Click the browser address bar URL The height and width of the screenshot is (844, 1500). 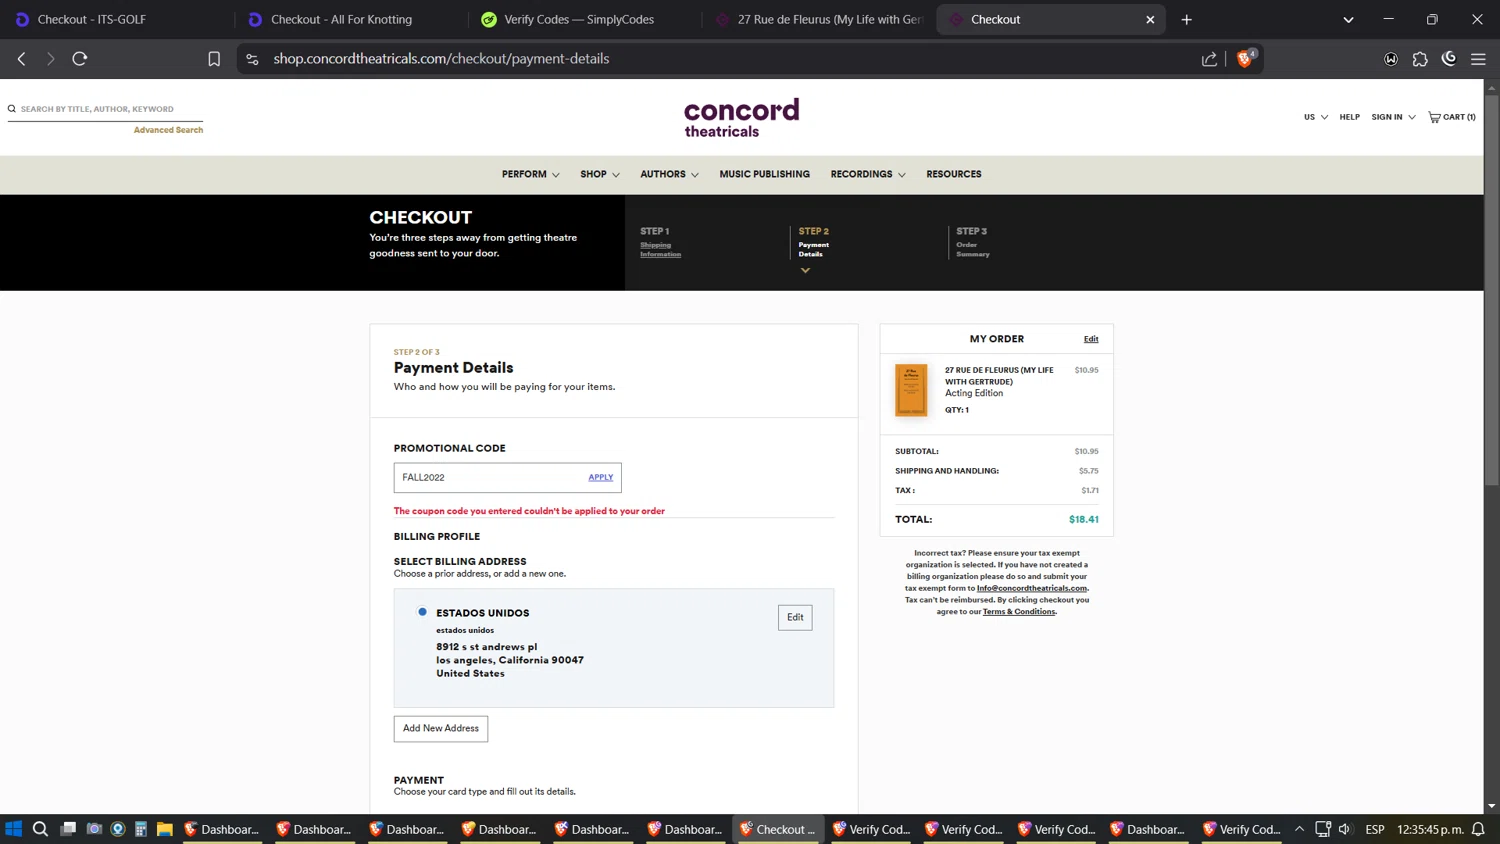point(441,59)
